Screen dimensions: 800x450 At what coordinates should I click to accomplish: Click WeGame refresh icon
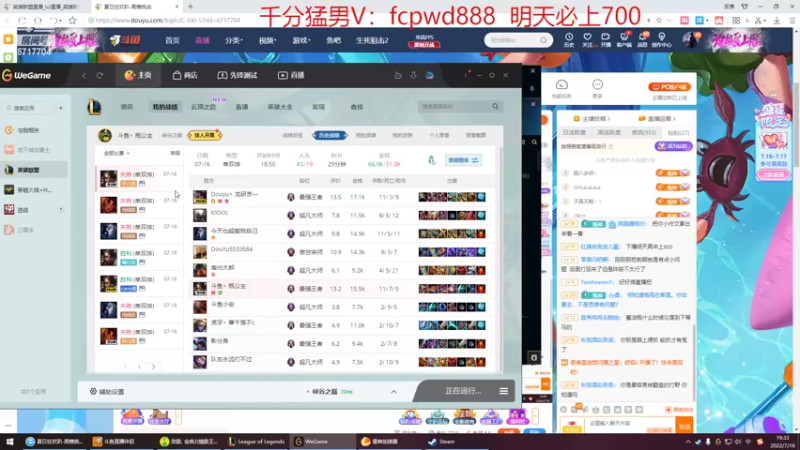pyautogui.click(x=100, y=76)
